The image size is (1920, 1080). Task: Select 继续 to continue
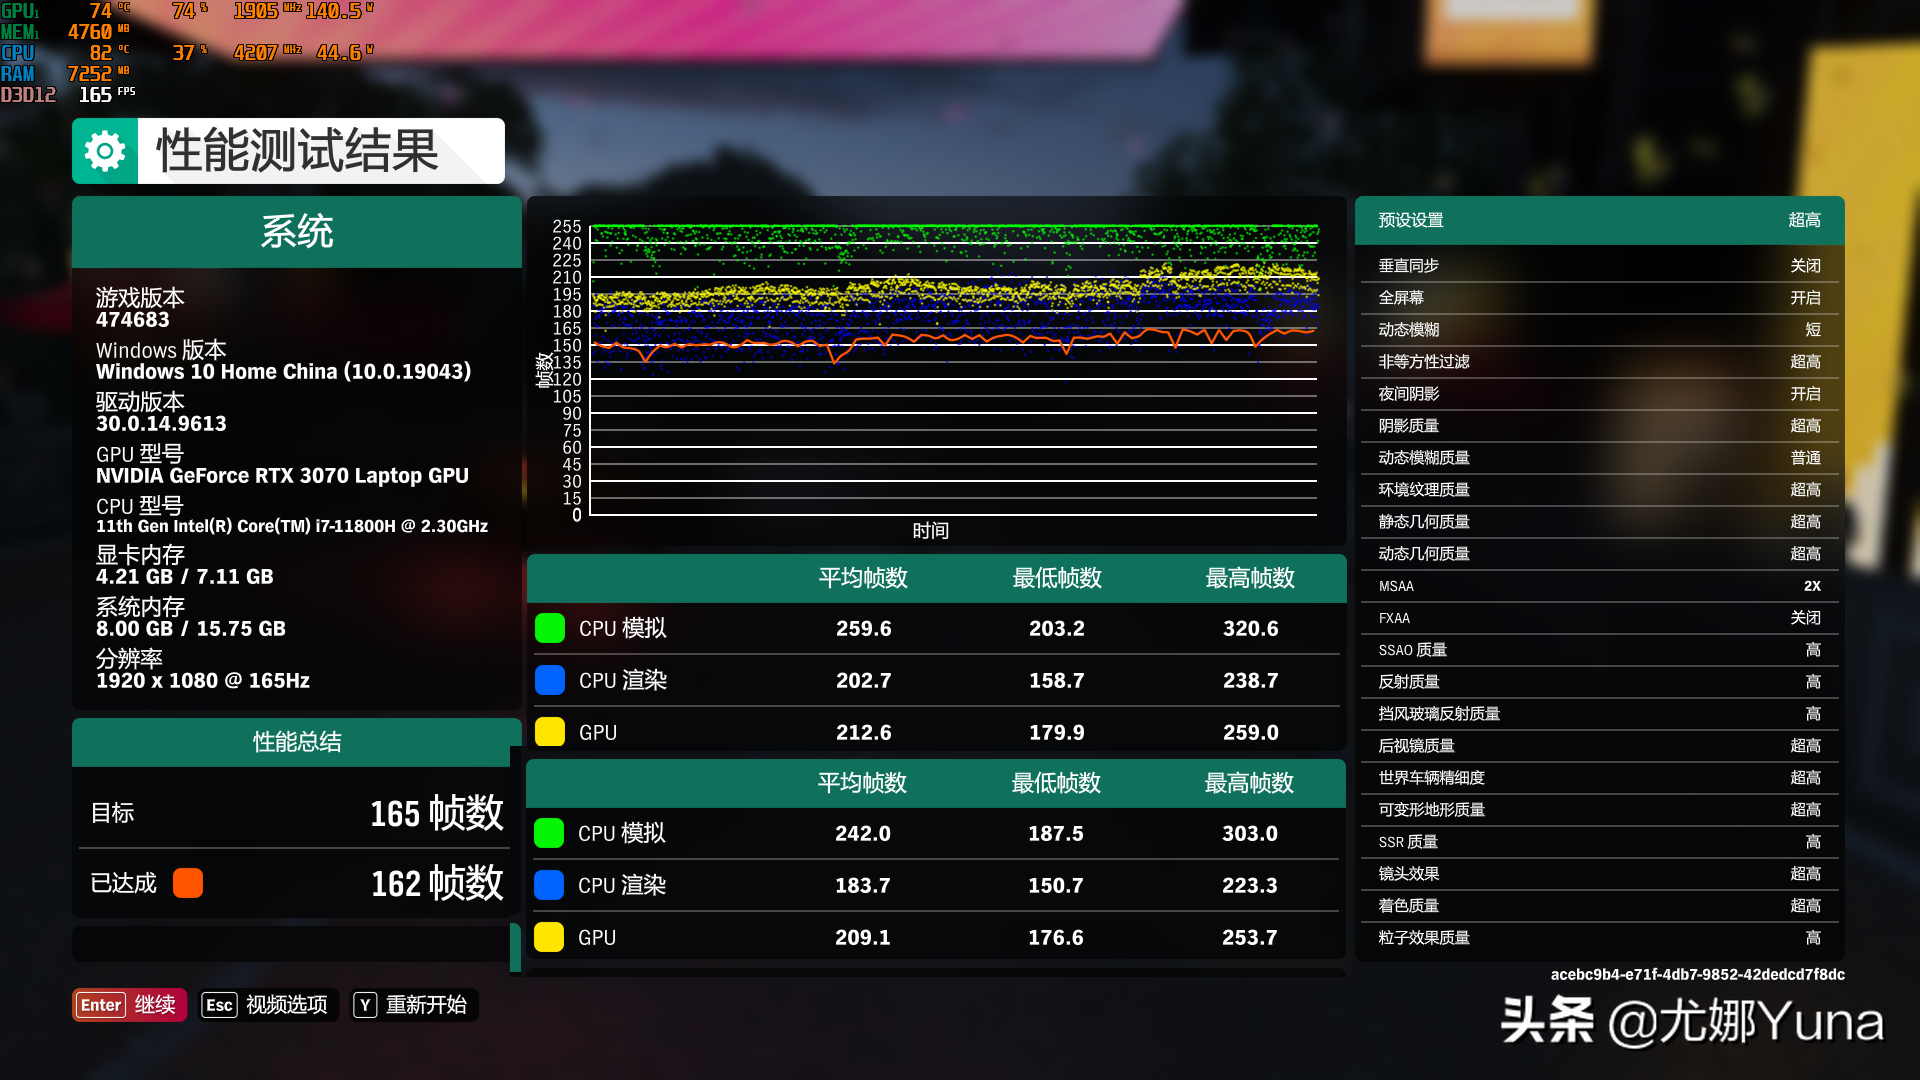129,1005
